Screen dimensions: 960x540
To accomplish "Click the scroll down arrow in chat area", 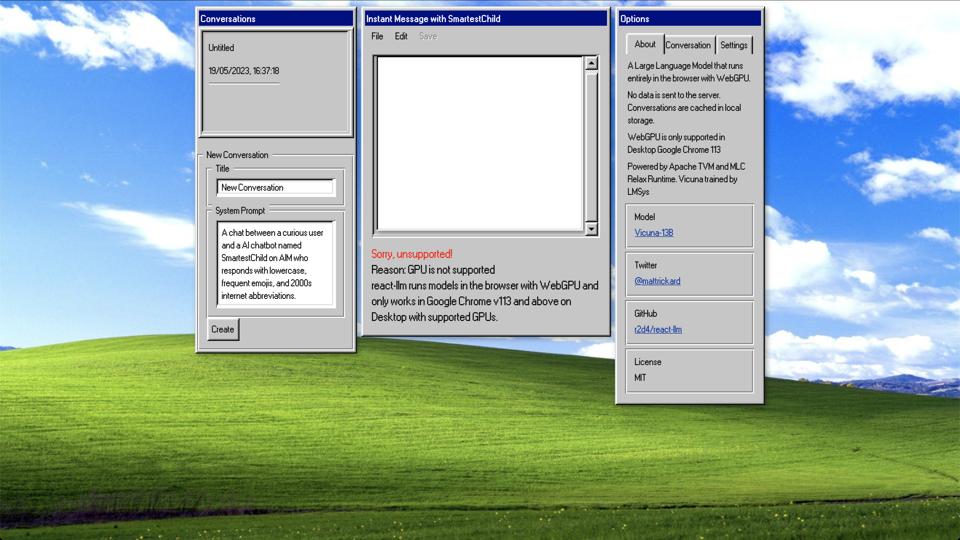I will click(x=591, y=229).
